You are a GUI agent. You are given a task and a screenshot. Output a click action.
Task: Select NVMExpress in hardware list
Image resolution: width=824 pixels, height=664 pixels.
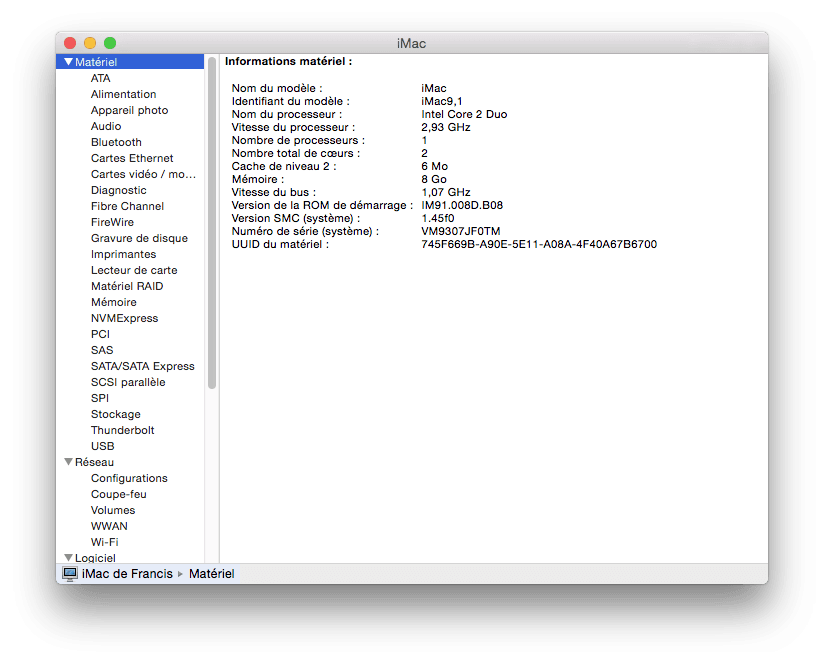click(124, 318)
